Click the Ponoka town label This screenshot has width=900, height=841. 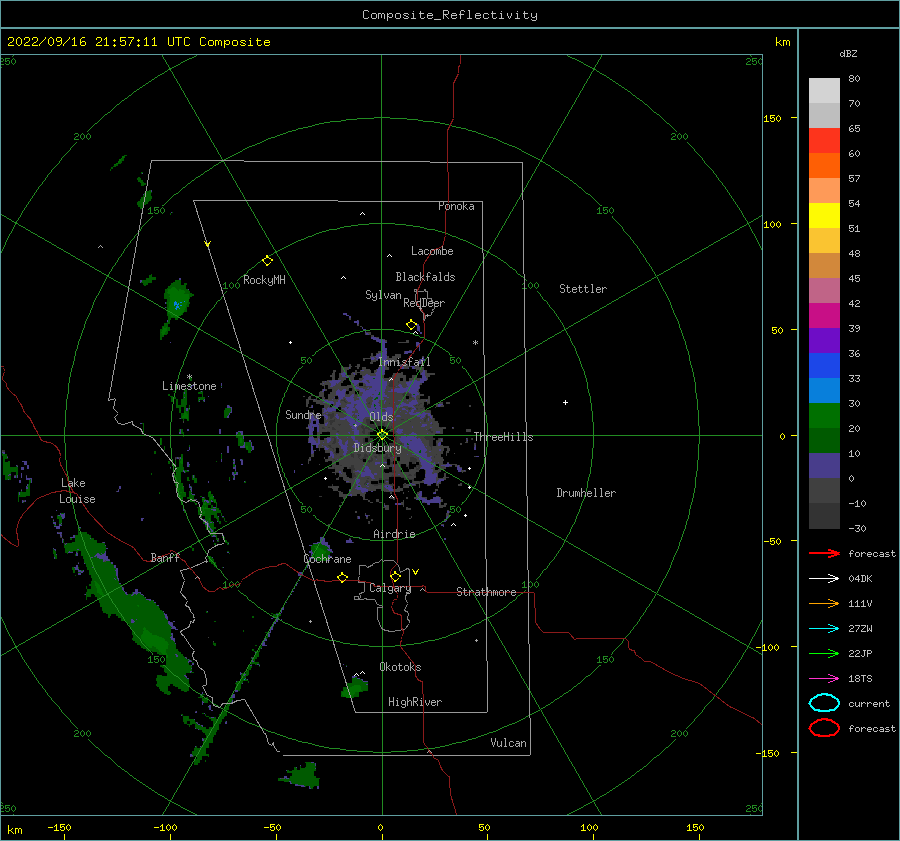456,206
